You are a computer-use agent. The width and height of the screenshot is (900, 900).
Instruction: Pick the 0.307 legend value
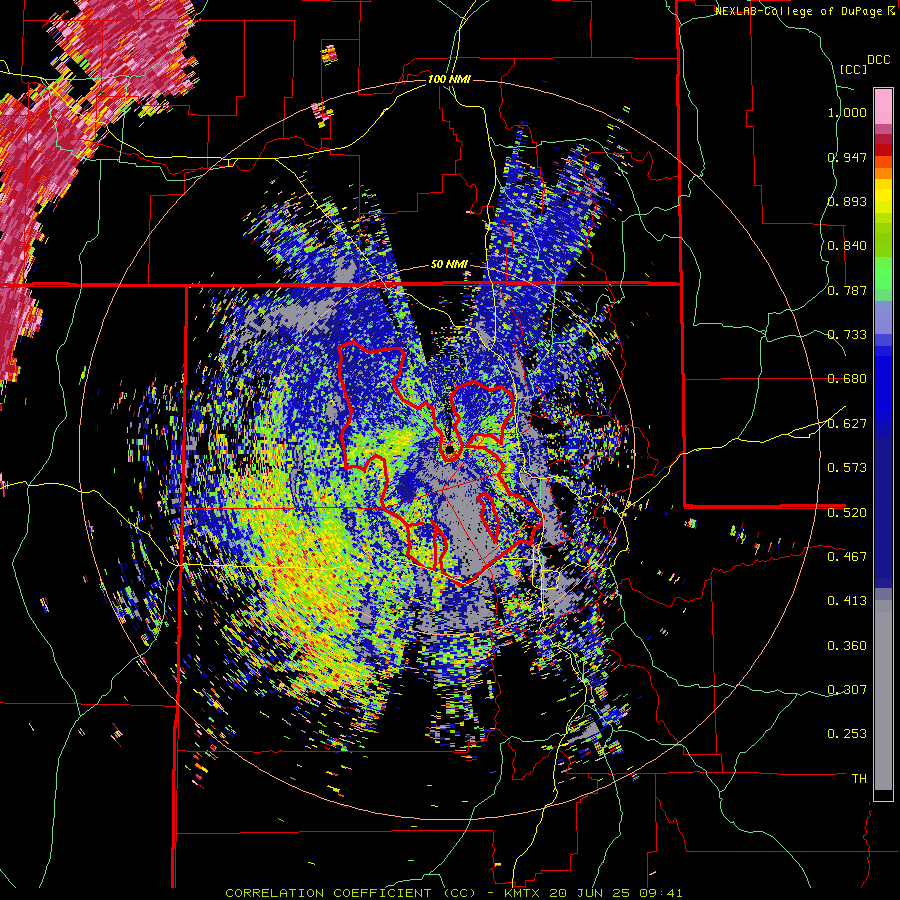click(847, 690)
